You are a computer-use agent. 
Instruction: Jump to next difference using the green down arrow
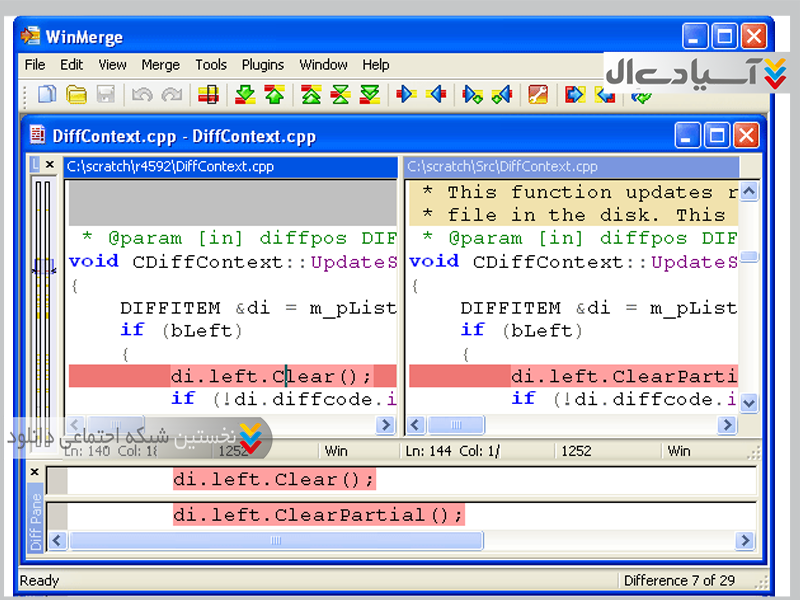[245, 95]
